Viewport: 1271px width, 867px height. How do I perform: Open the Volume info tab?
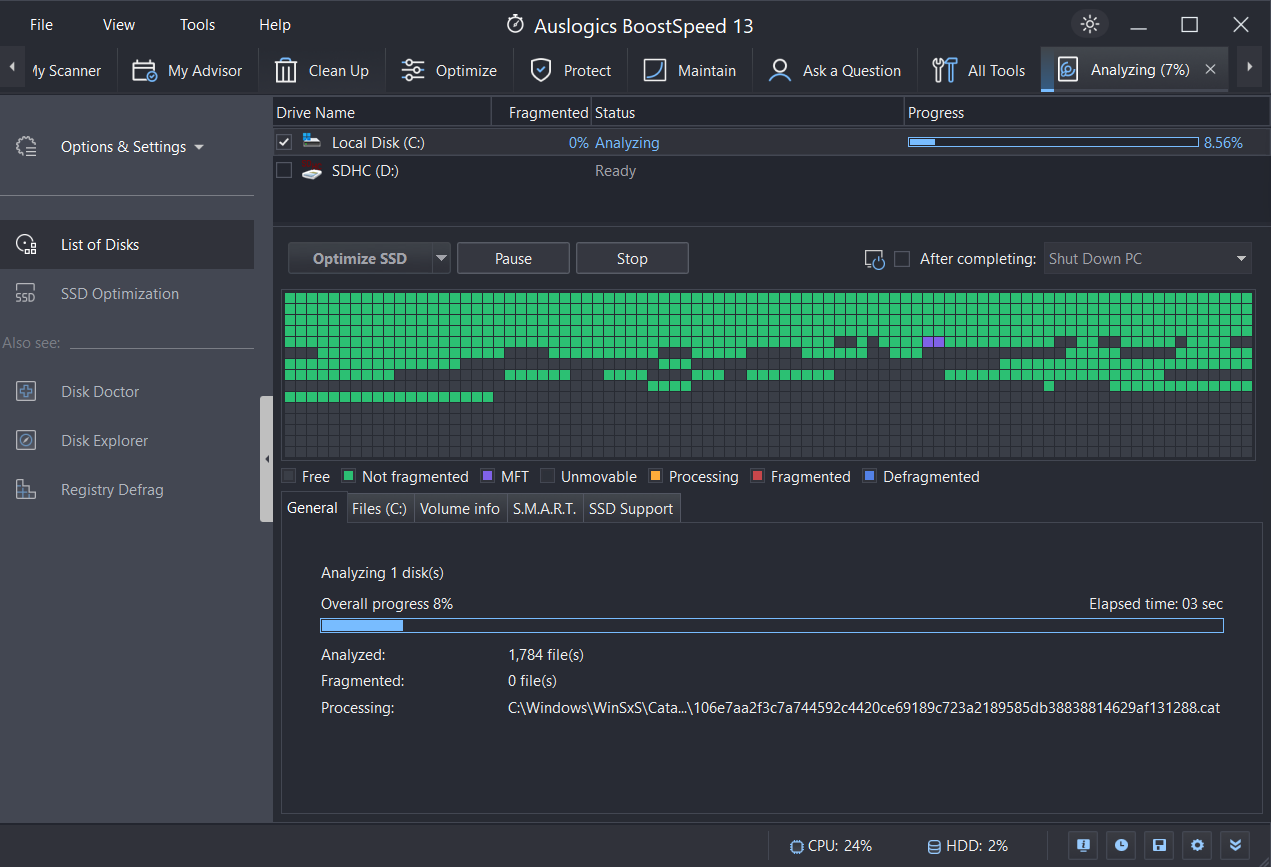[460, 508]
